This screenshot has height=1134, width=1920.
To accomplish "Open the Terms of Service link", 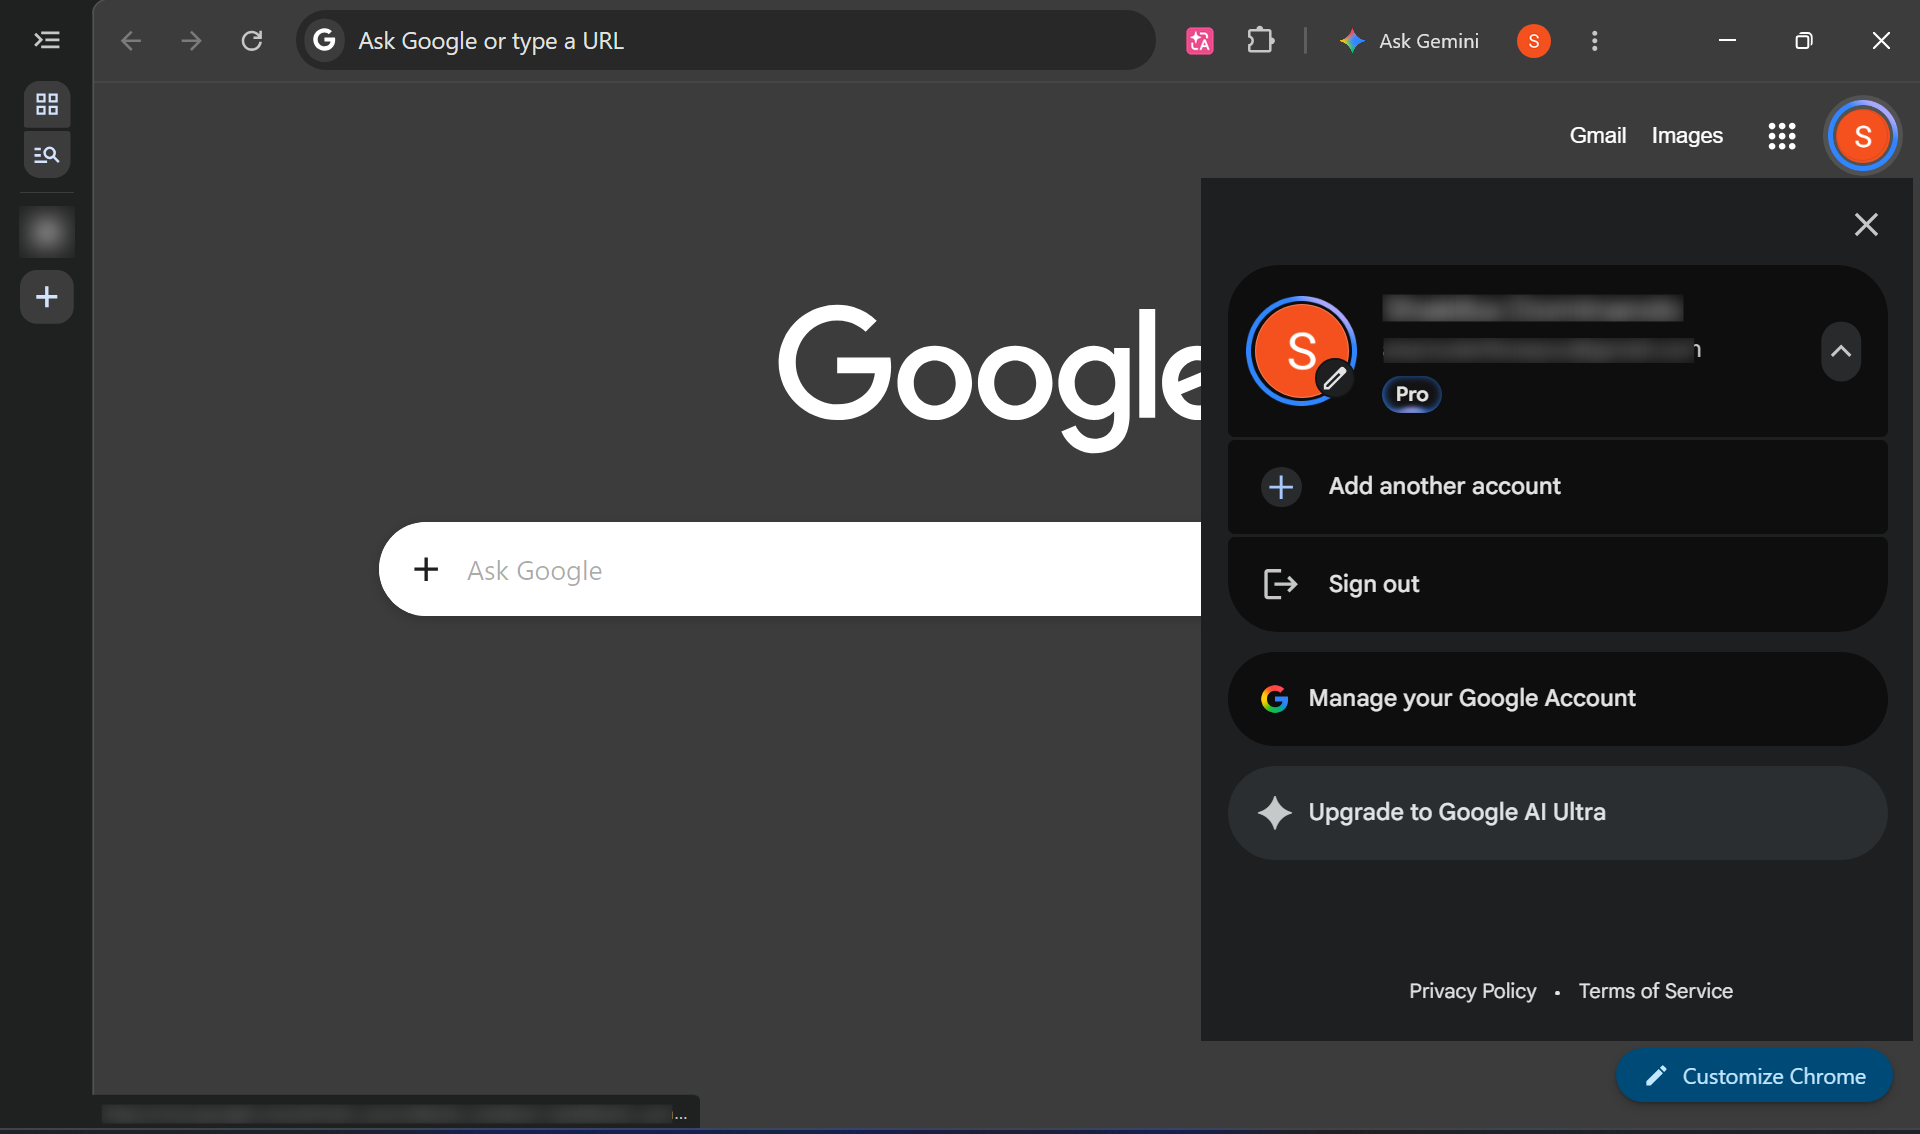I will [x=1656, y=991].
